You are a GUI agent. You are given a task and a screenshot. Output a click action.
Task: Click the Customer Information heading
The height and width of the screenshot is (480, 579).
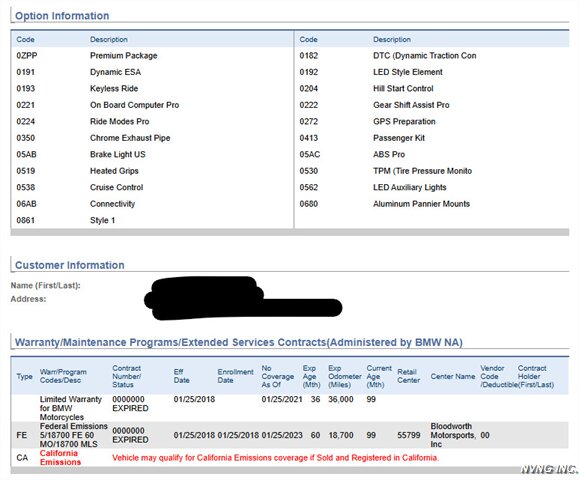[69, 265]
